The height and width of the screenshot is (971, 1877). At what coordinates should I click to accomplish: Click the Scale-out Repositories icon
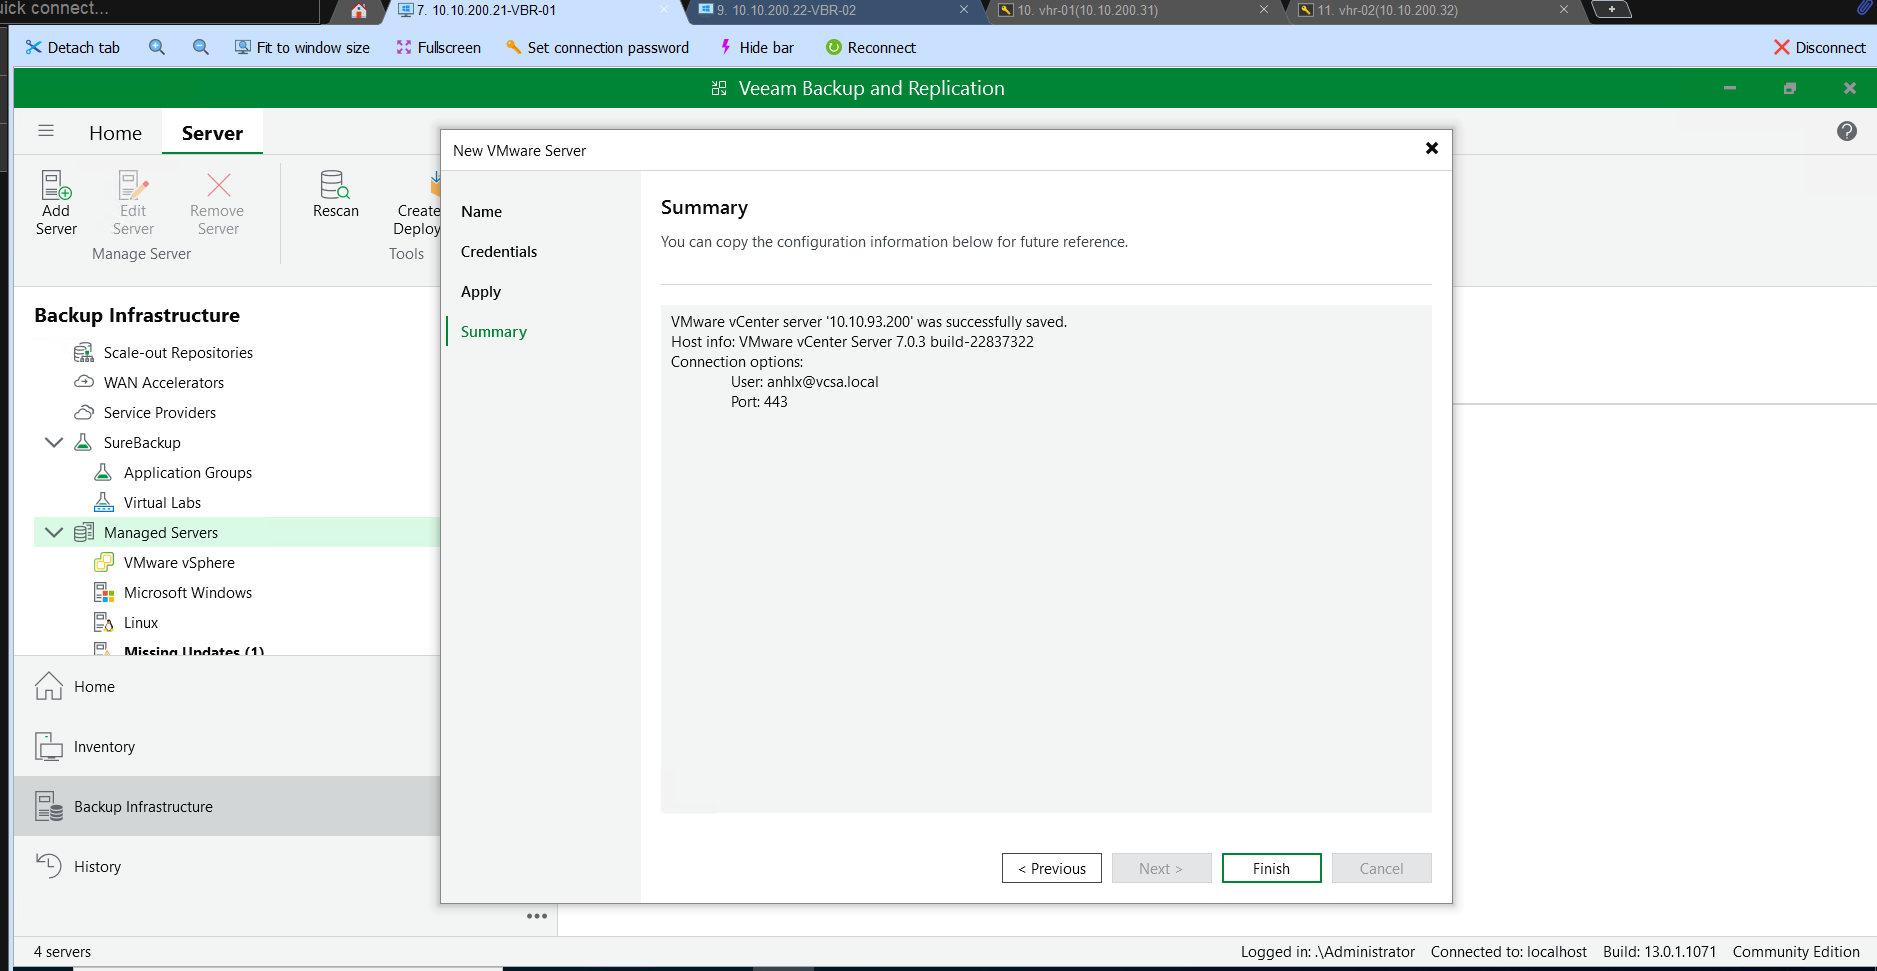[84, 352]
